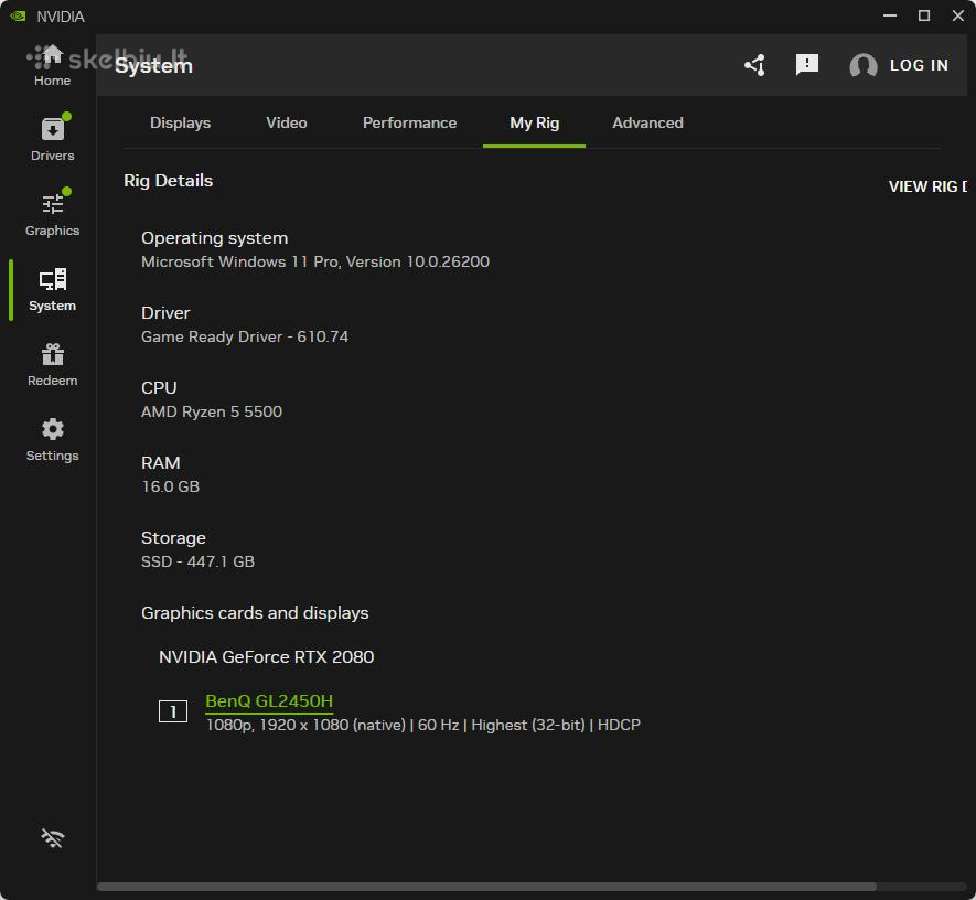Click the 1080p display resolution details line

click(x=423, y=724)
